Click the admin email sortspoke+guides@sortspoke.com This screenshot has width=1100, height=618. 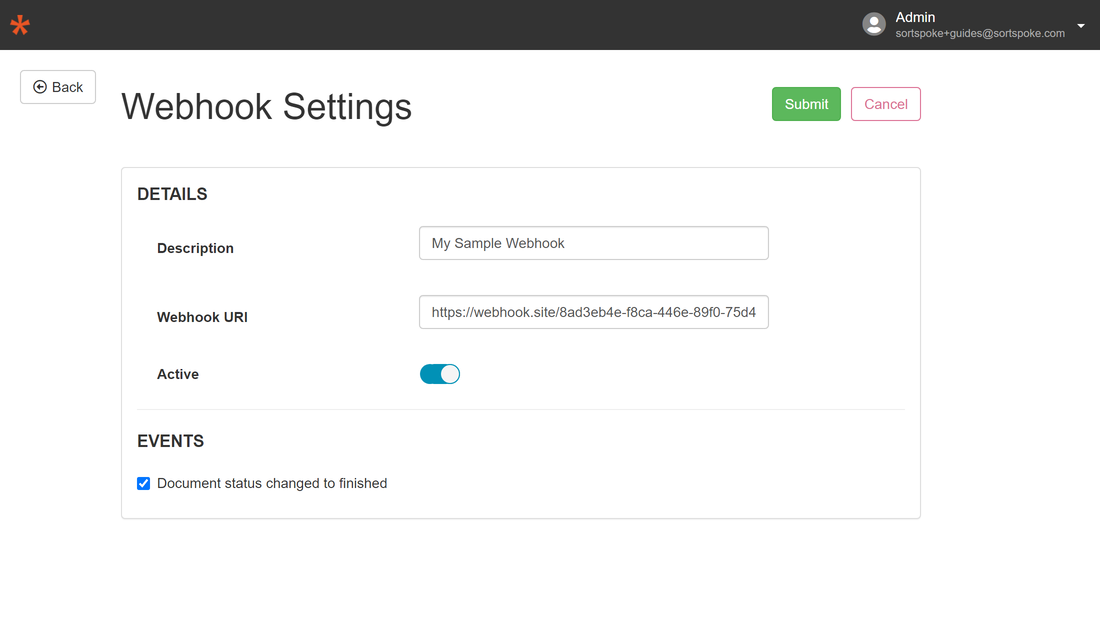979,34
